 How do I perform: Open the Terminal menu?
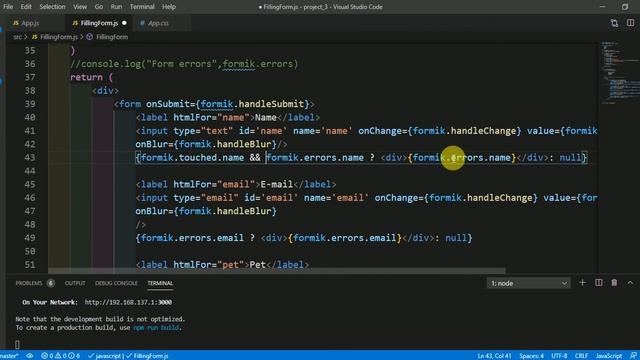[142, 7]
